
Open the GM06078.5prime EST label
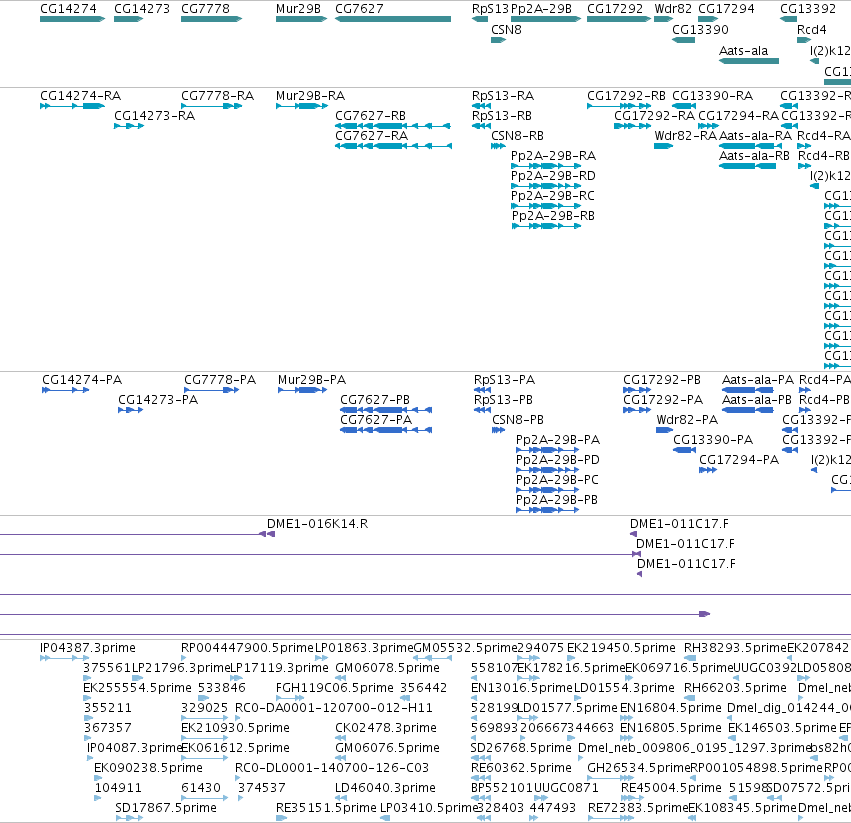point(388,668)
